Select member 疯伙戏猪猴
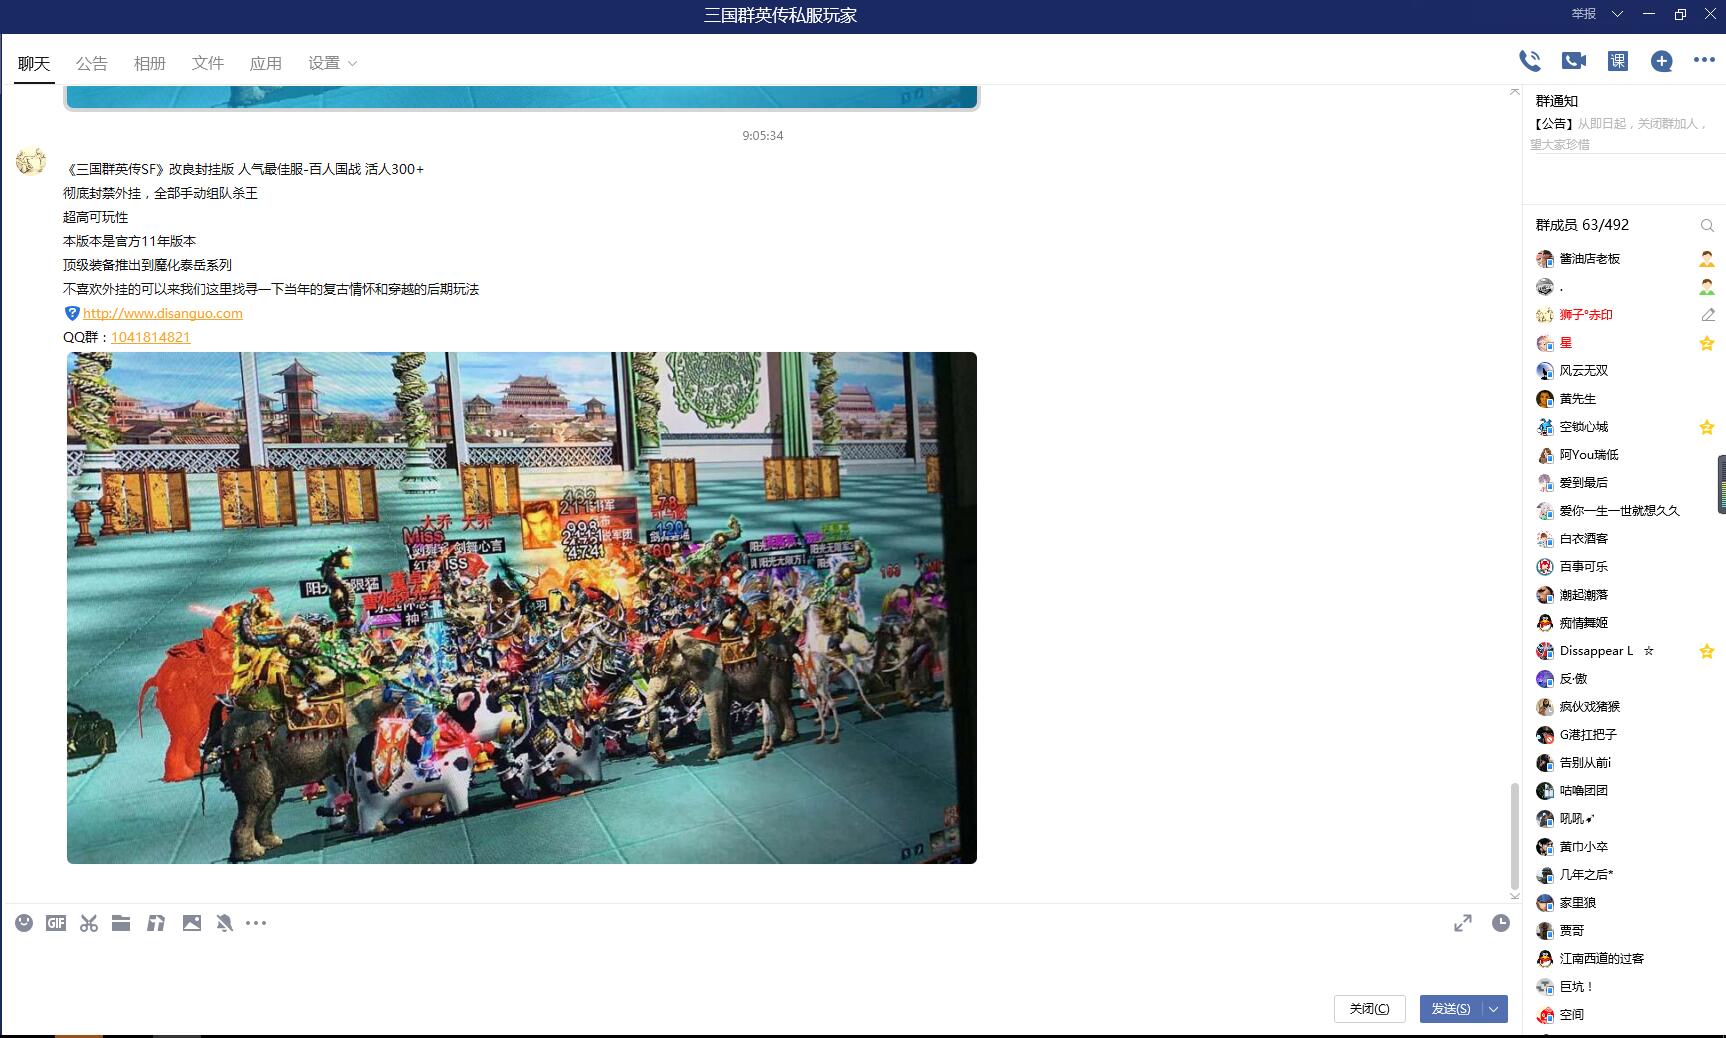 [1589, 707]
